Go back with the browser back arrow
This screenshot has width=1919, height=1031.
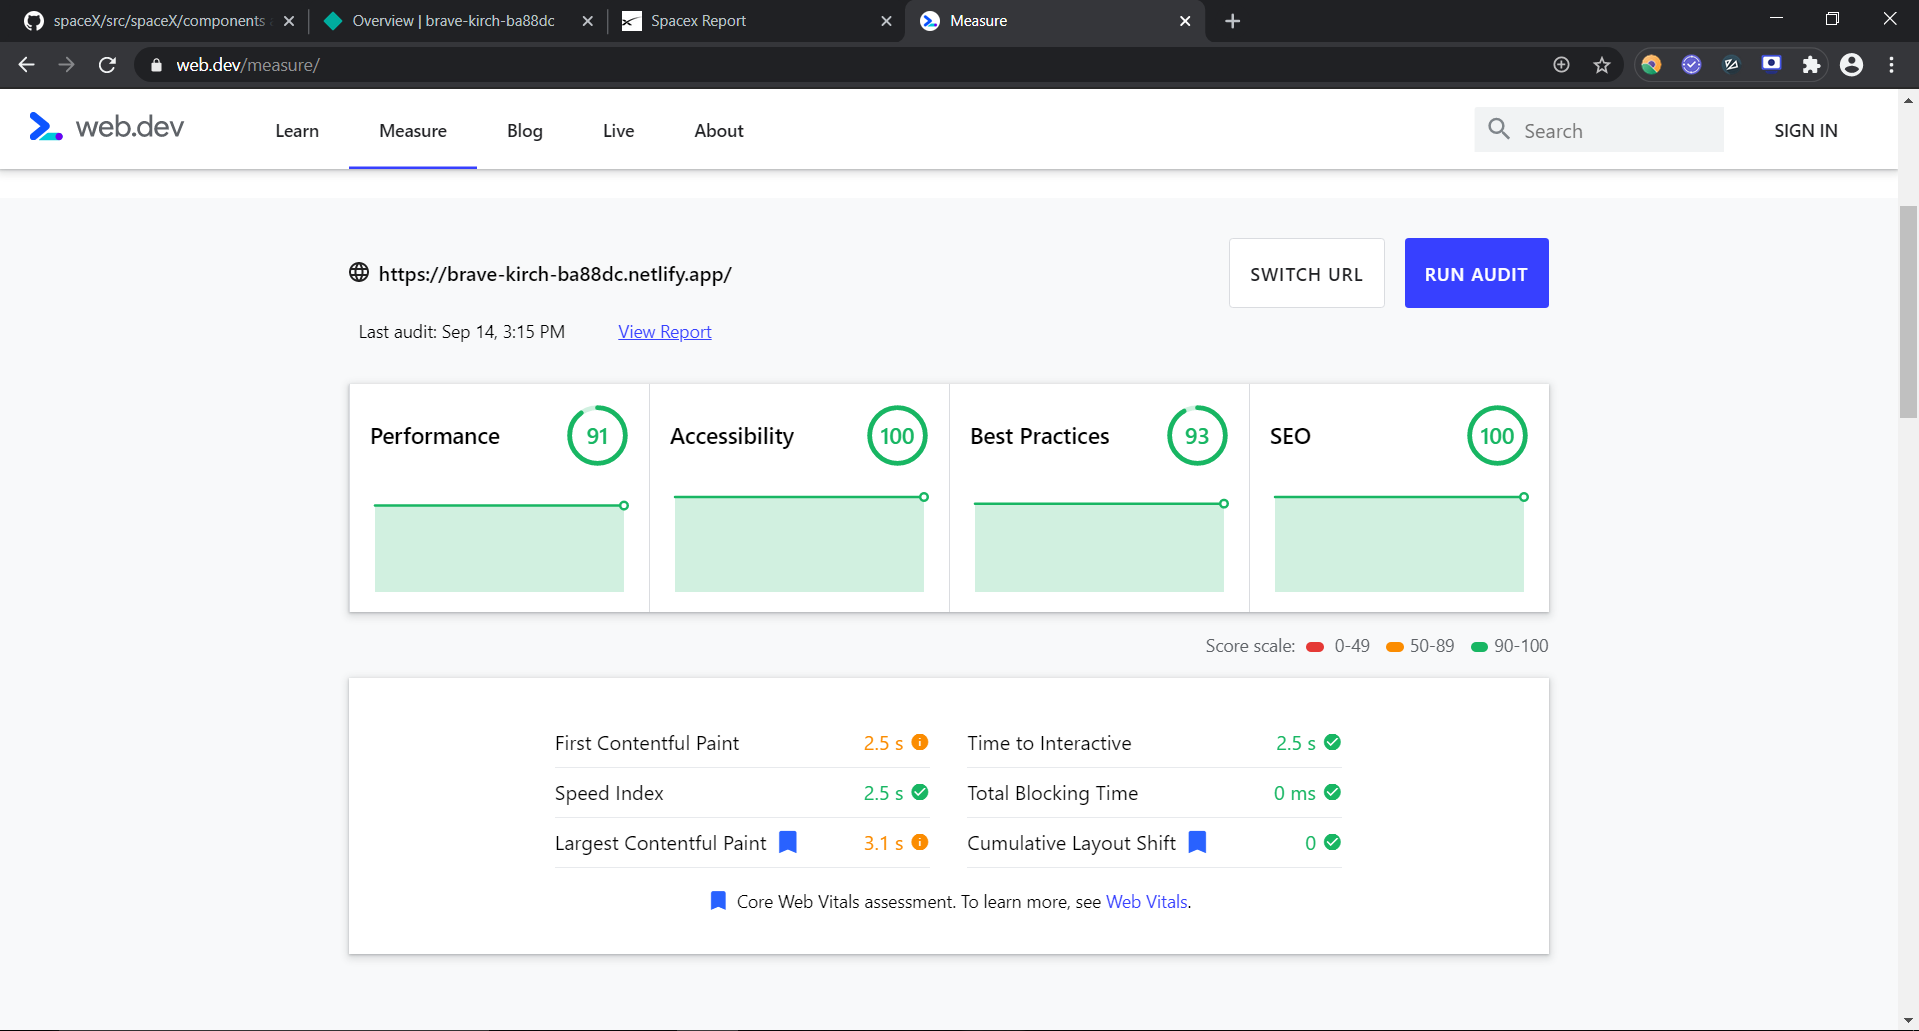pyautogui.click(x=27, y=65)
